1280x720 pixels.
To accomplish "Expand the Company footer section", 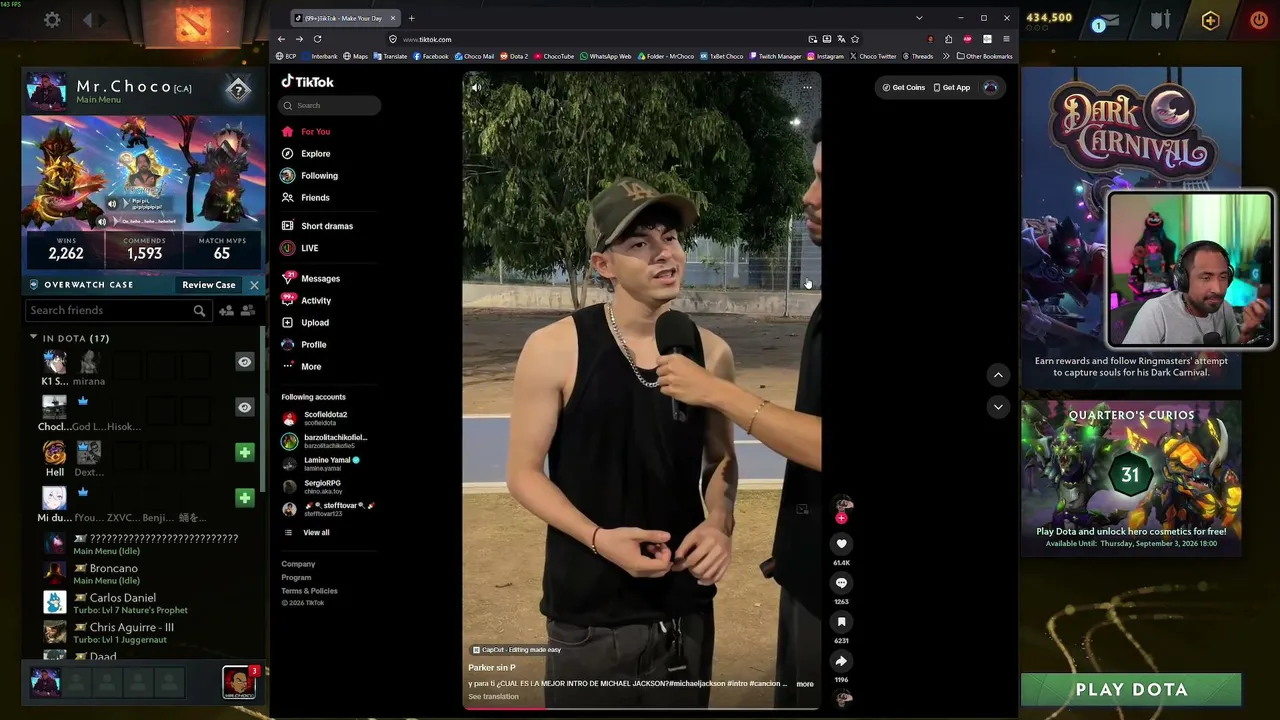I will click(x=298, y=564).
